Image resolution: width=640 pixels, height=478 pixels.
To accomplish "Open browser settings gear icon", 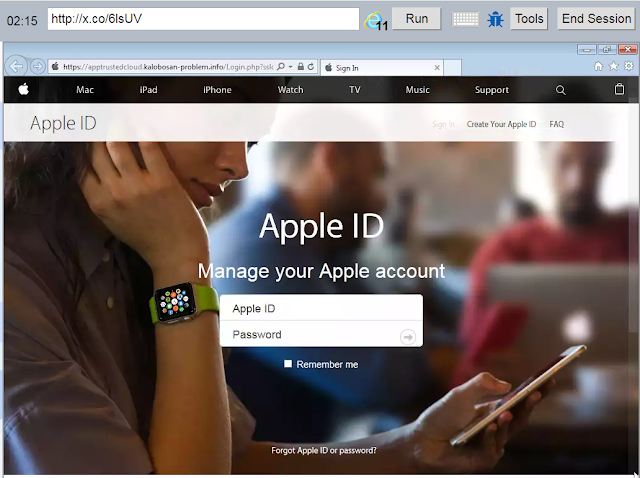I will [x=629, y=66].
